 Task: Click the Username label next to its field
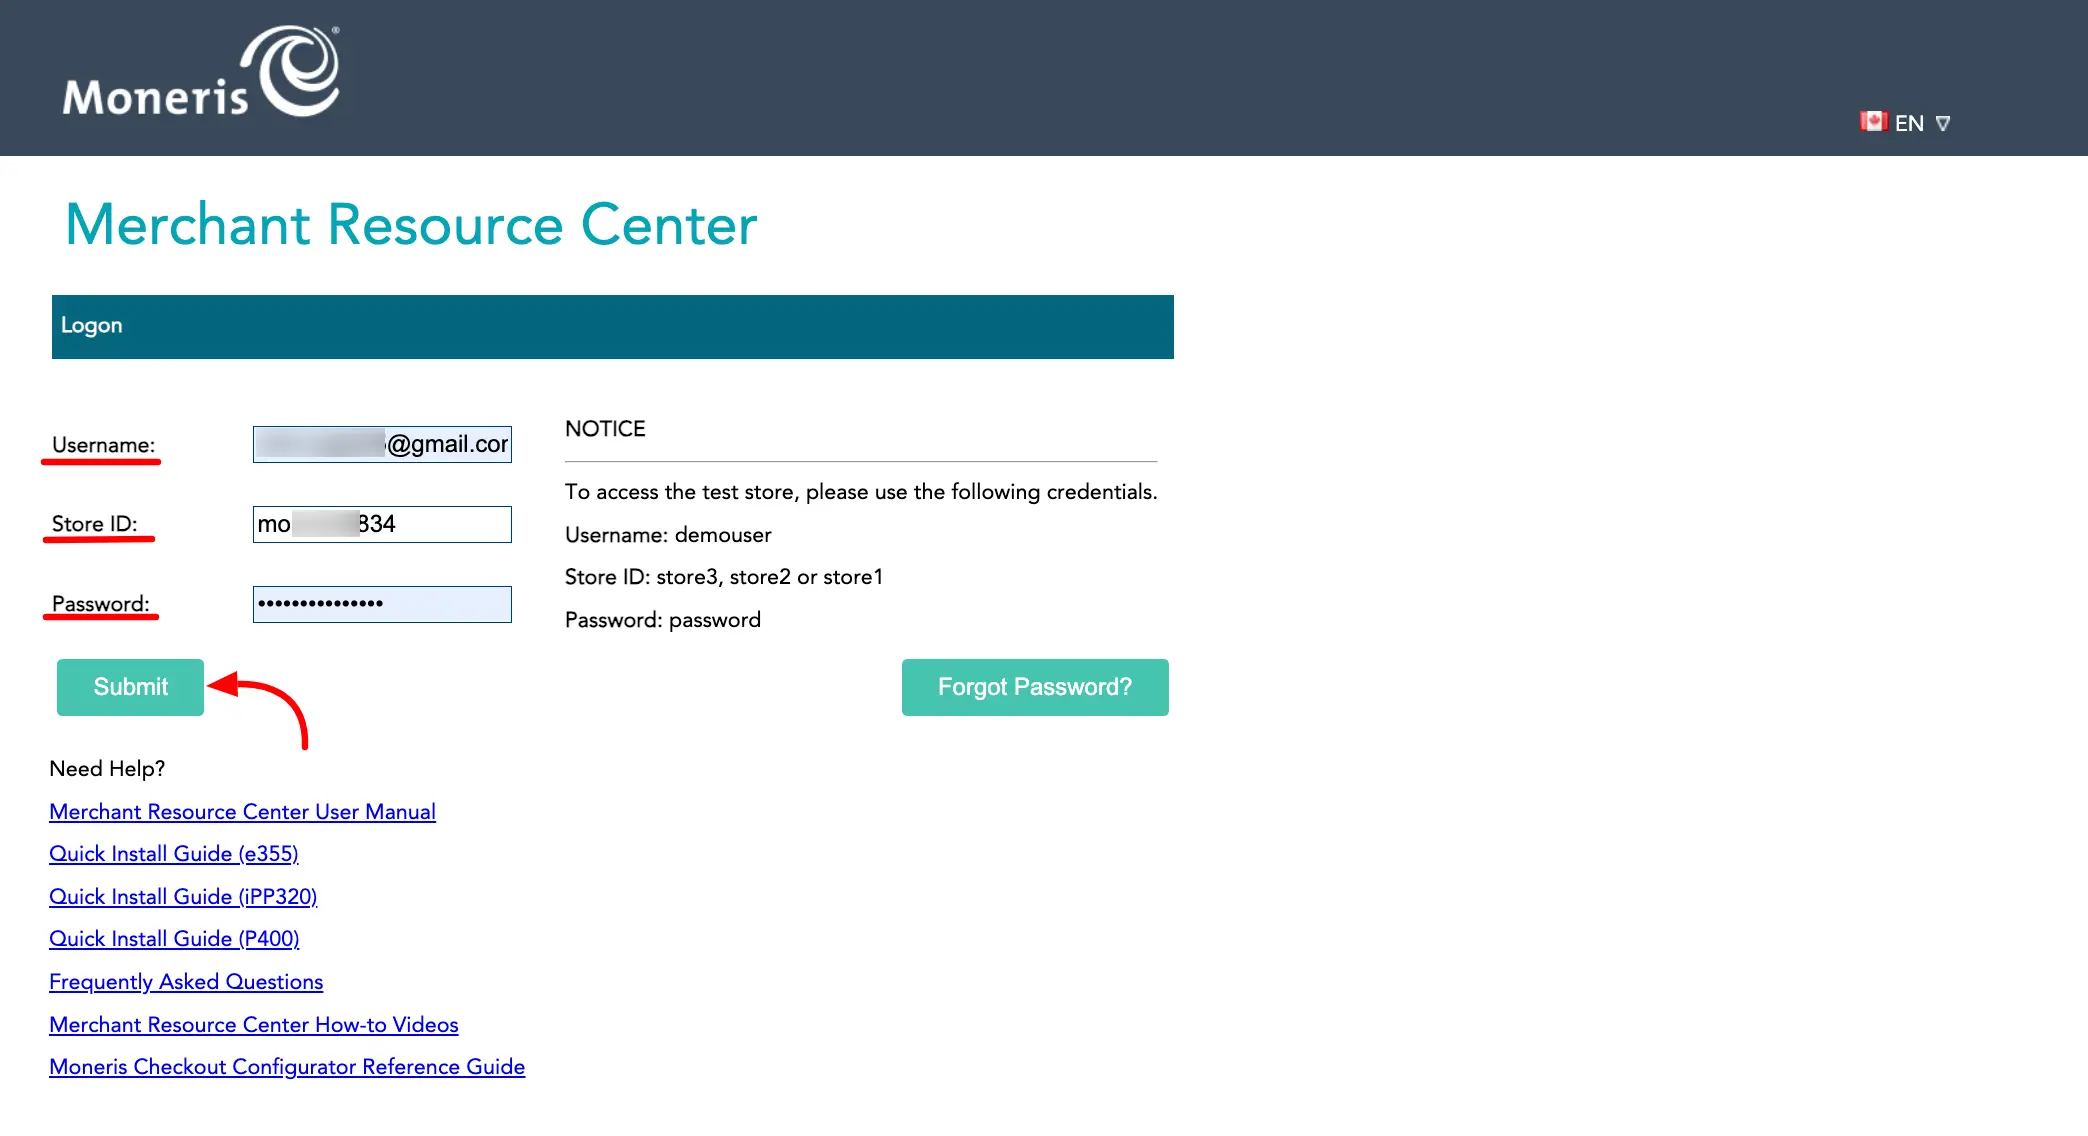coord(103,444)
